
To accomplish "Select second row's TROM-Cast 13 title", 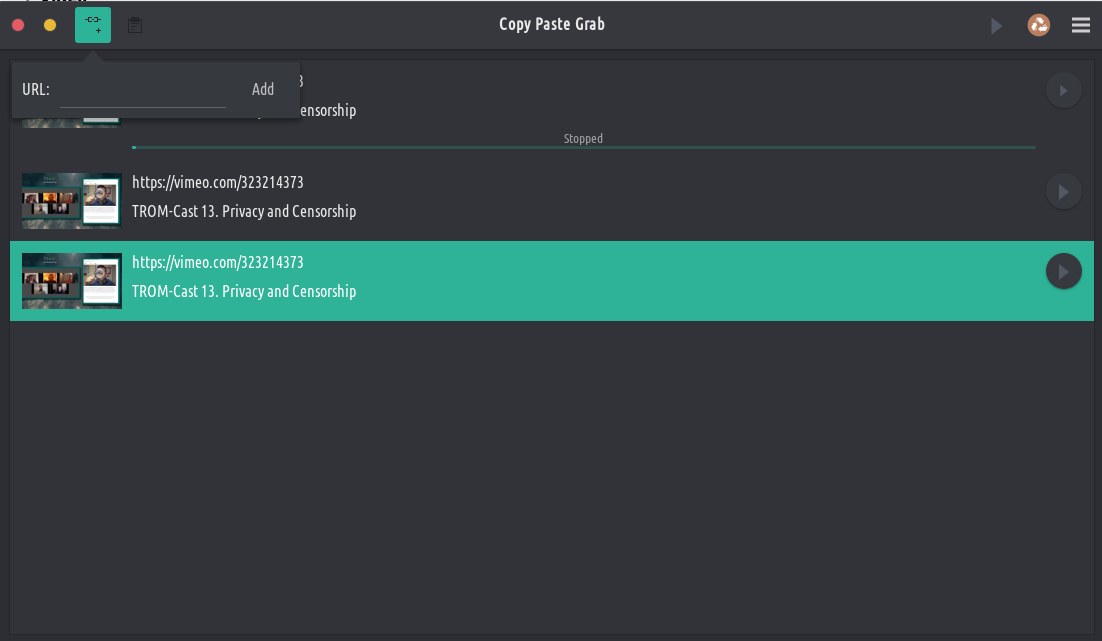I will click(244, 212).
